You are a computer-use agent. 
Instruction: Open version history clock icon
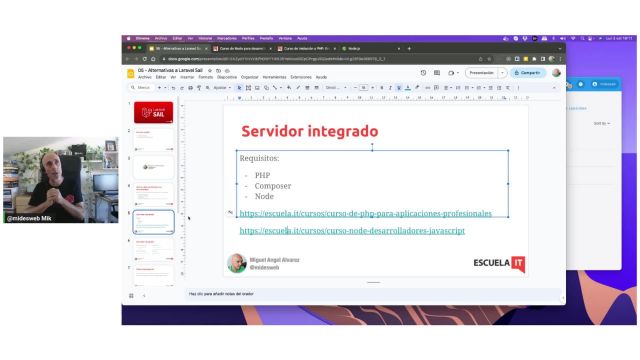tap(423, 73)
